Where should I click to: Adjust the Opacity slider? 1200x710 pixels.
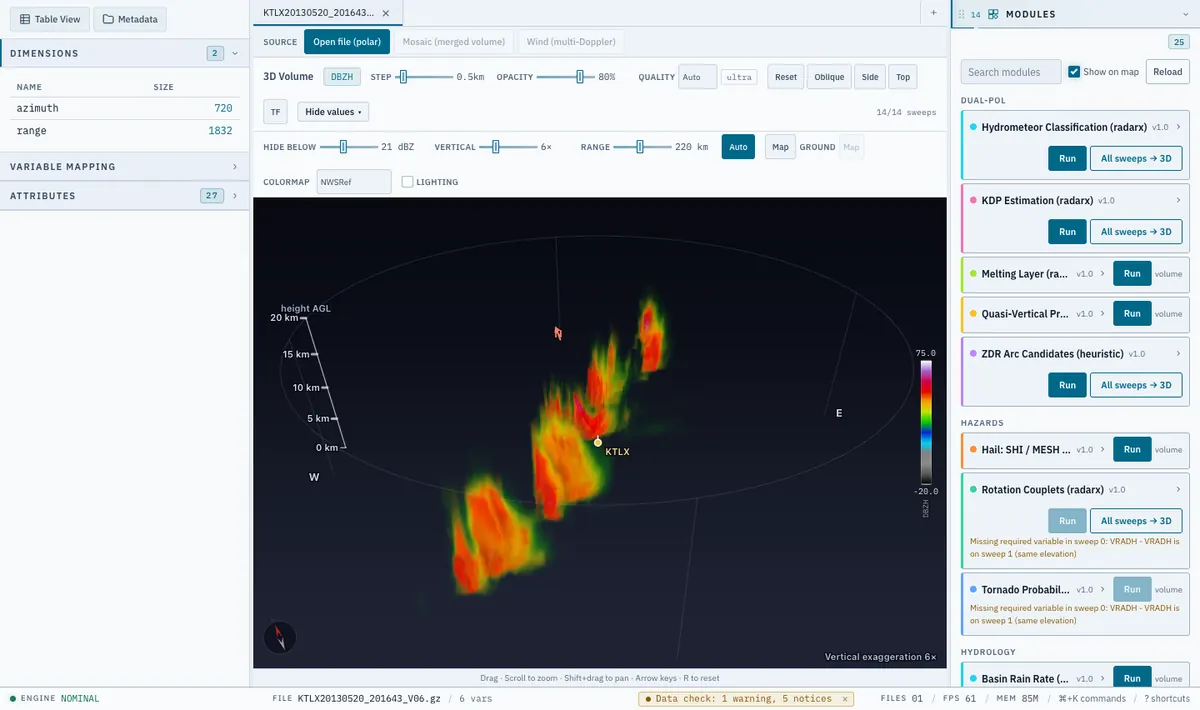click(565, 77)
